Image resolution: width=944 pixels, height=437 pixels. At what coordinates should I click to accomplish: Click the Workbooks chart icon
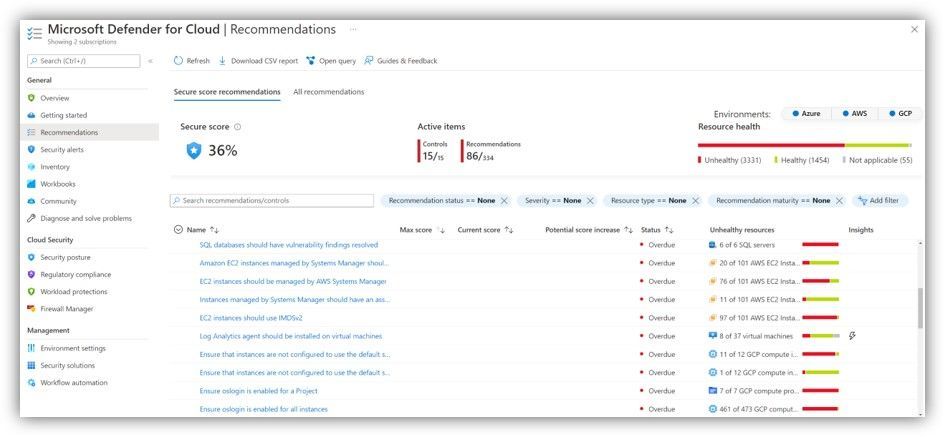click(31, 184)
